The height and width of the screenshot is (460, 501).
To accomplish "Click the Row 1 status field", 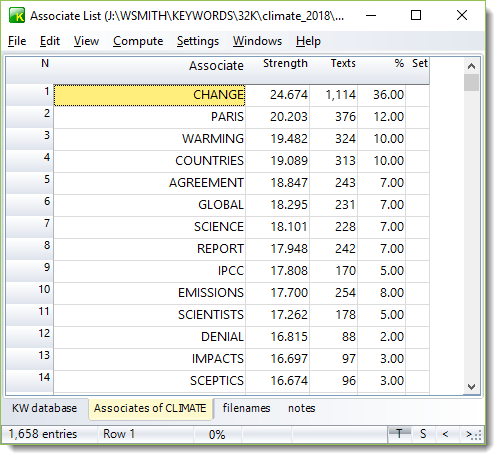I will pyautogui.click(x=146, y=434).
